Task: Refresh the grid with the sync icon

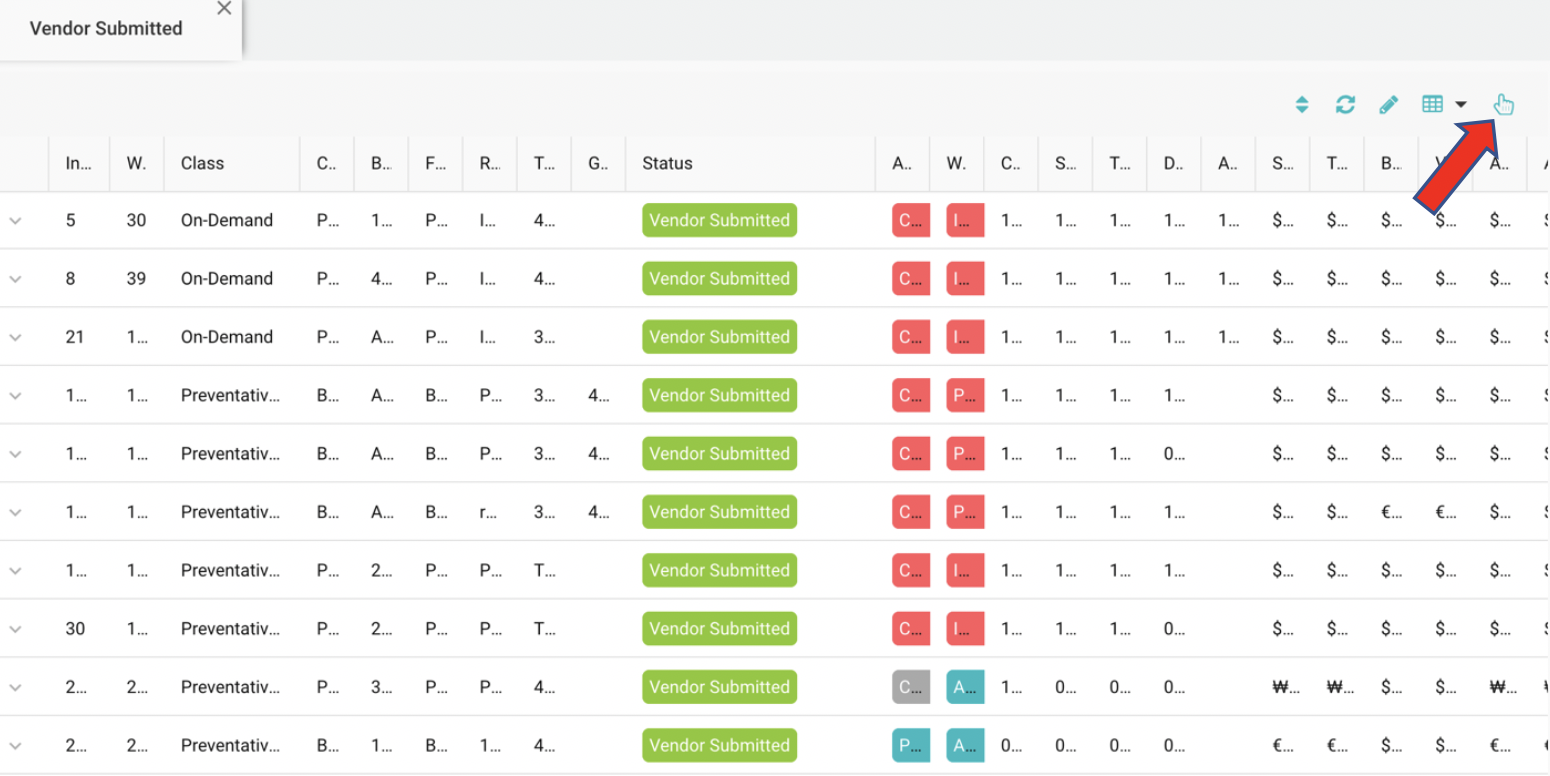Action: click(x=1345, y=105)
